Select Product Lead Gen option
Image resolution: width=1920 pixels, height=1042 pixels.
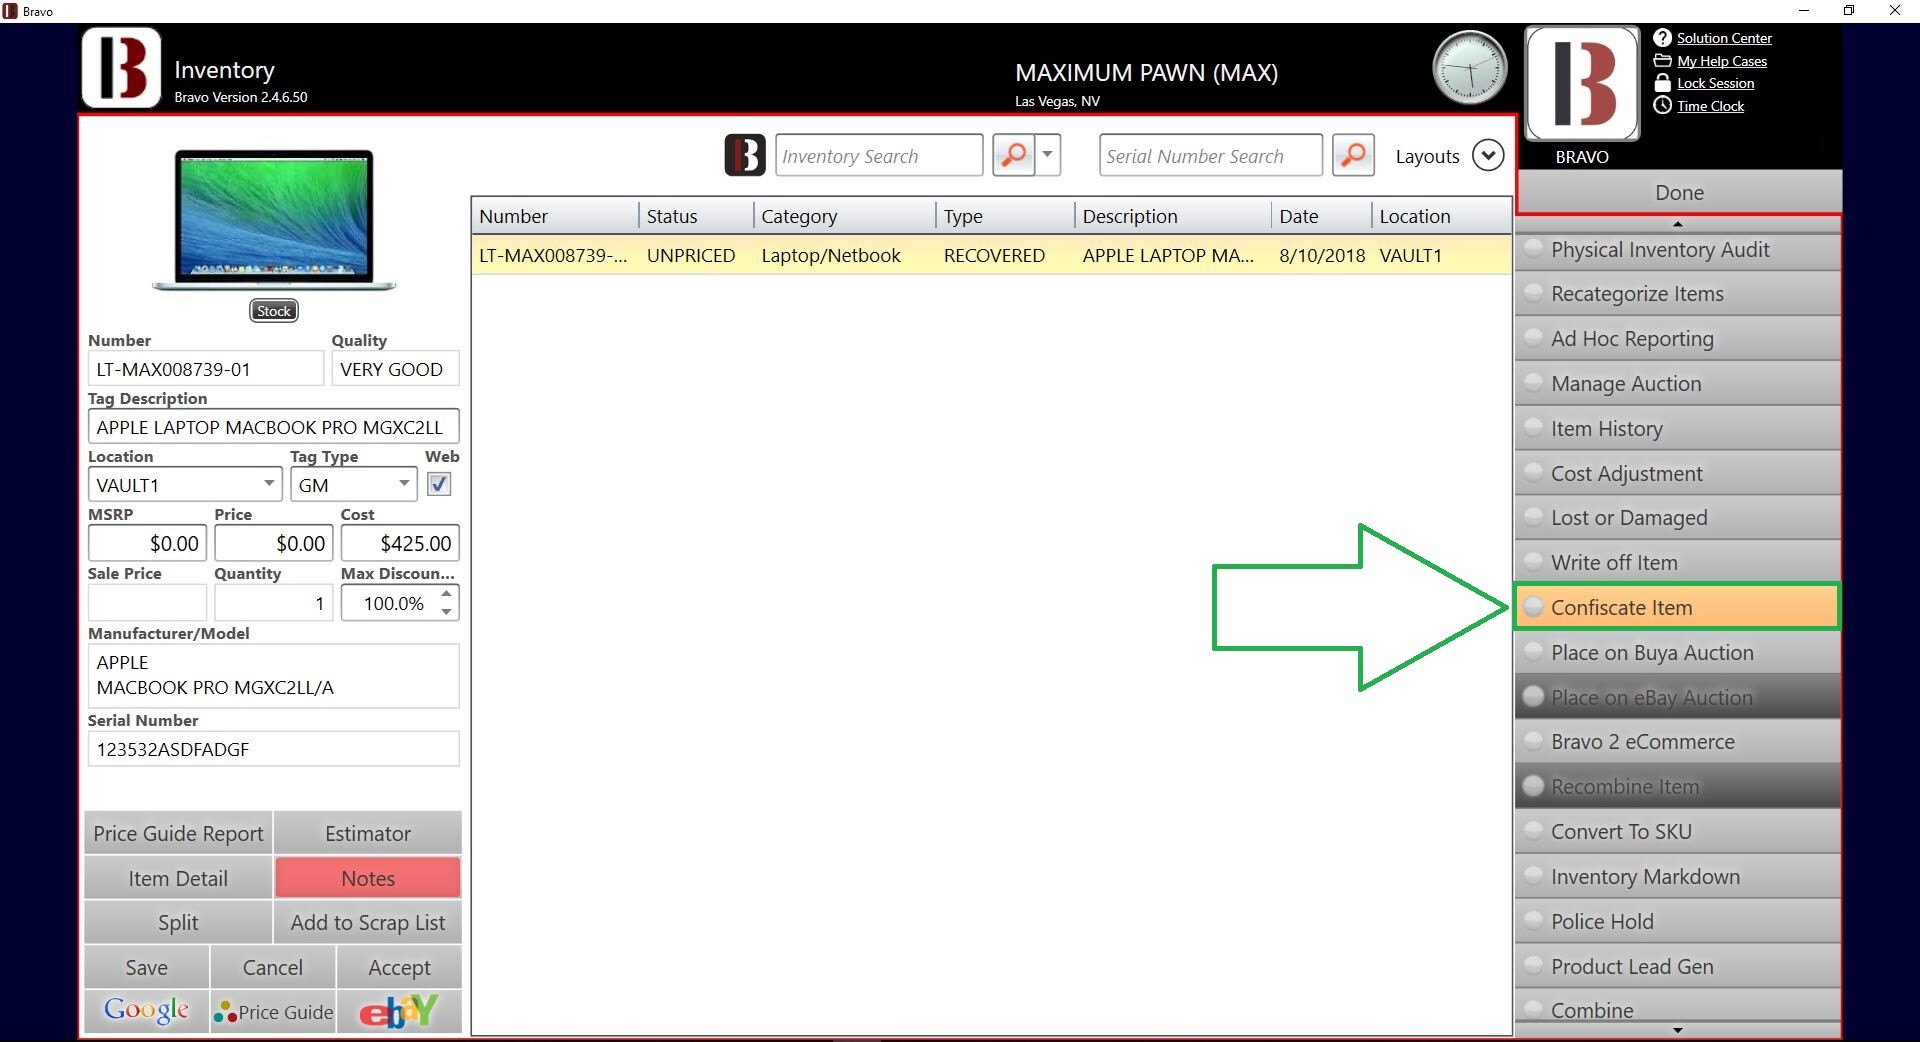click(x=1678, y=967)
